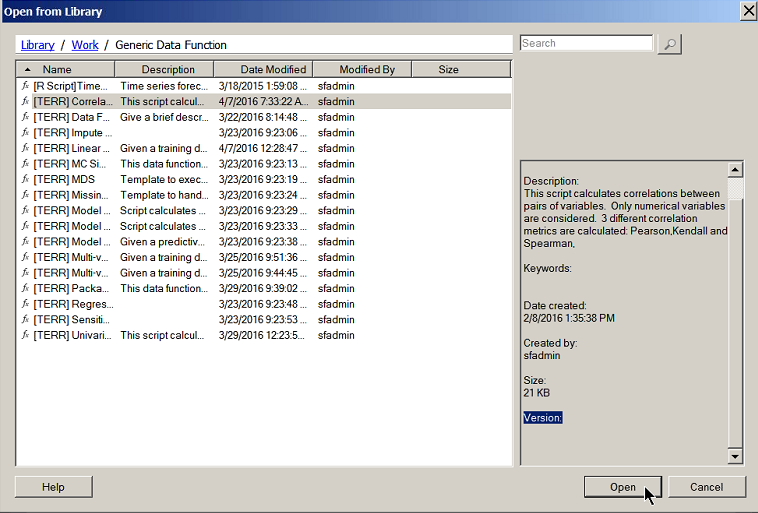Click fx icon beside TERR Univari... entry
The image size is (758, 513).
tap(25, 335)
